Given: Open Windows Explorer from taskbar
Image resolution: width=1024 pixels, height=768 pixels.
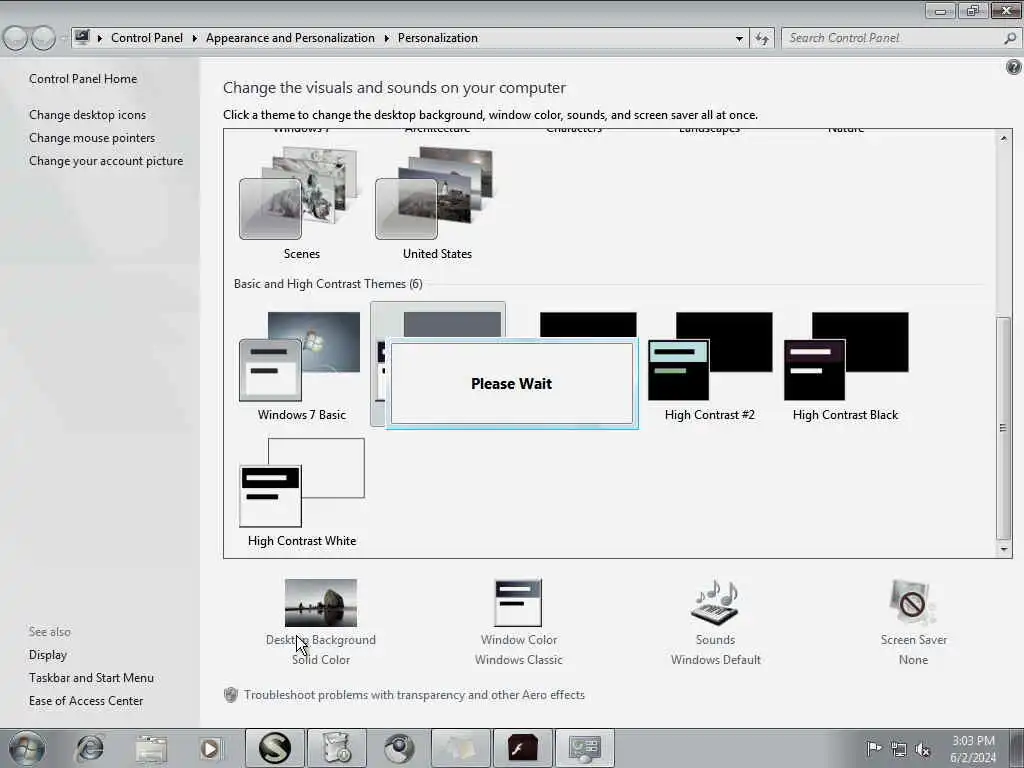Looking at the screenshot, I should point(151,749).
